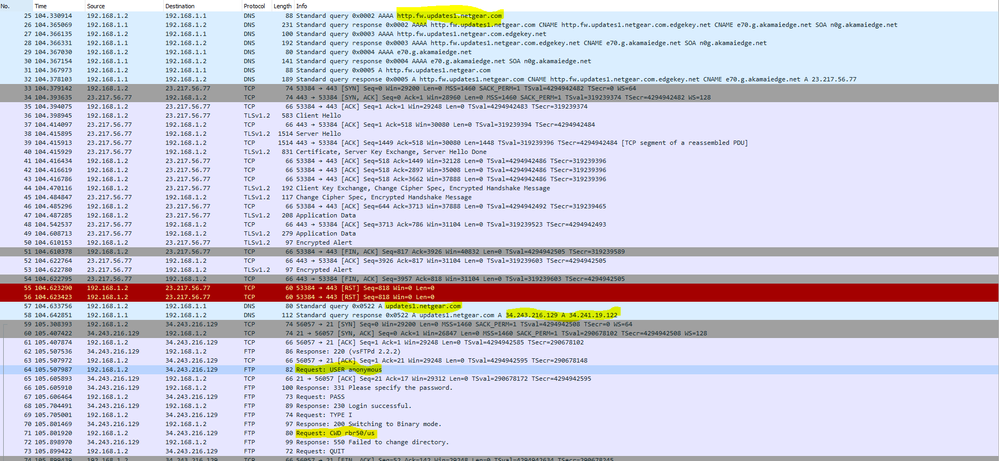Screen dimensions: 999x461
Task: Select packet 33 SYN to port 443
Action: pos(500,89)
